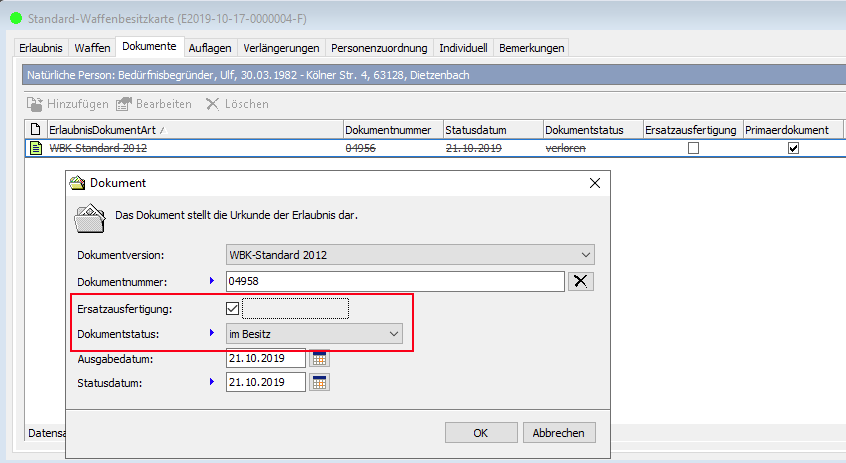This screenshot has width=846, height=463.
Task: Click the OK button
Action: click(480, 433)
